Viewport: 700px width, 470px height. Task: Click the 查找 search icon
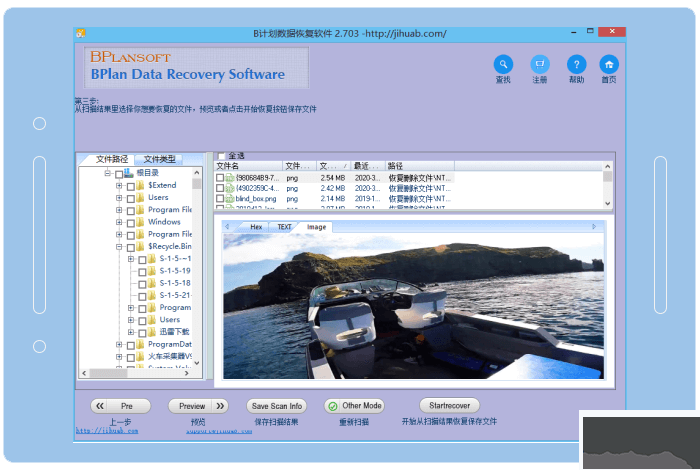coord(503,64)
